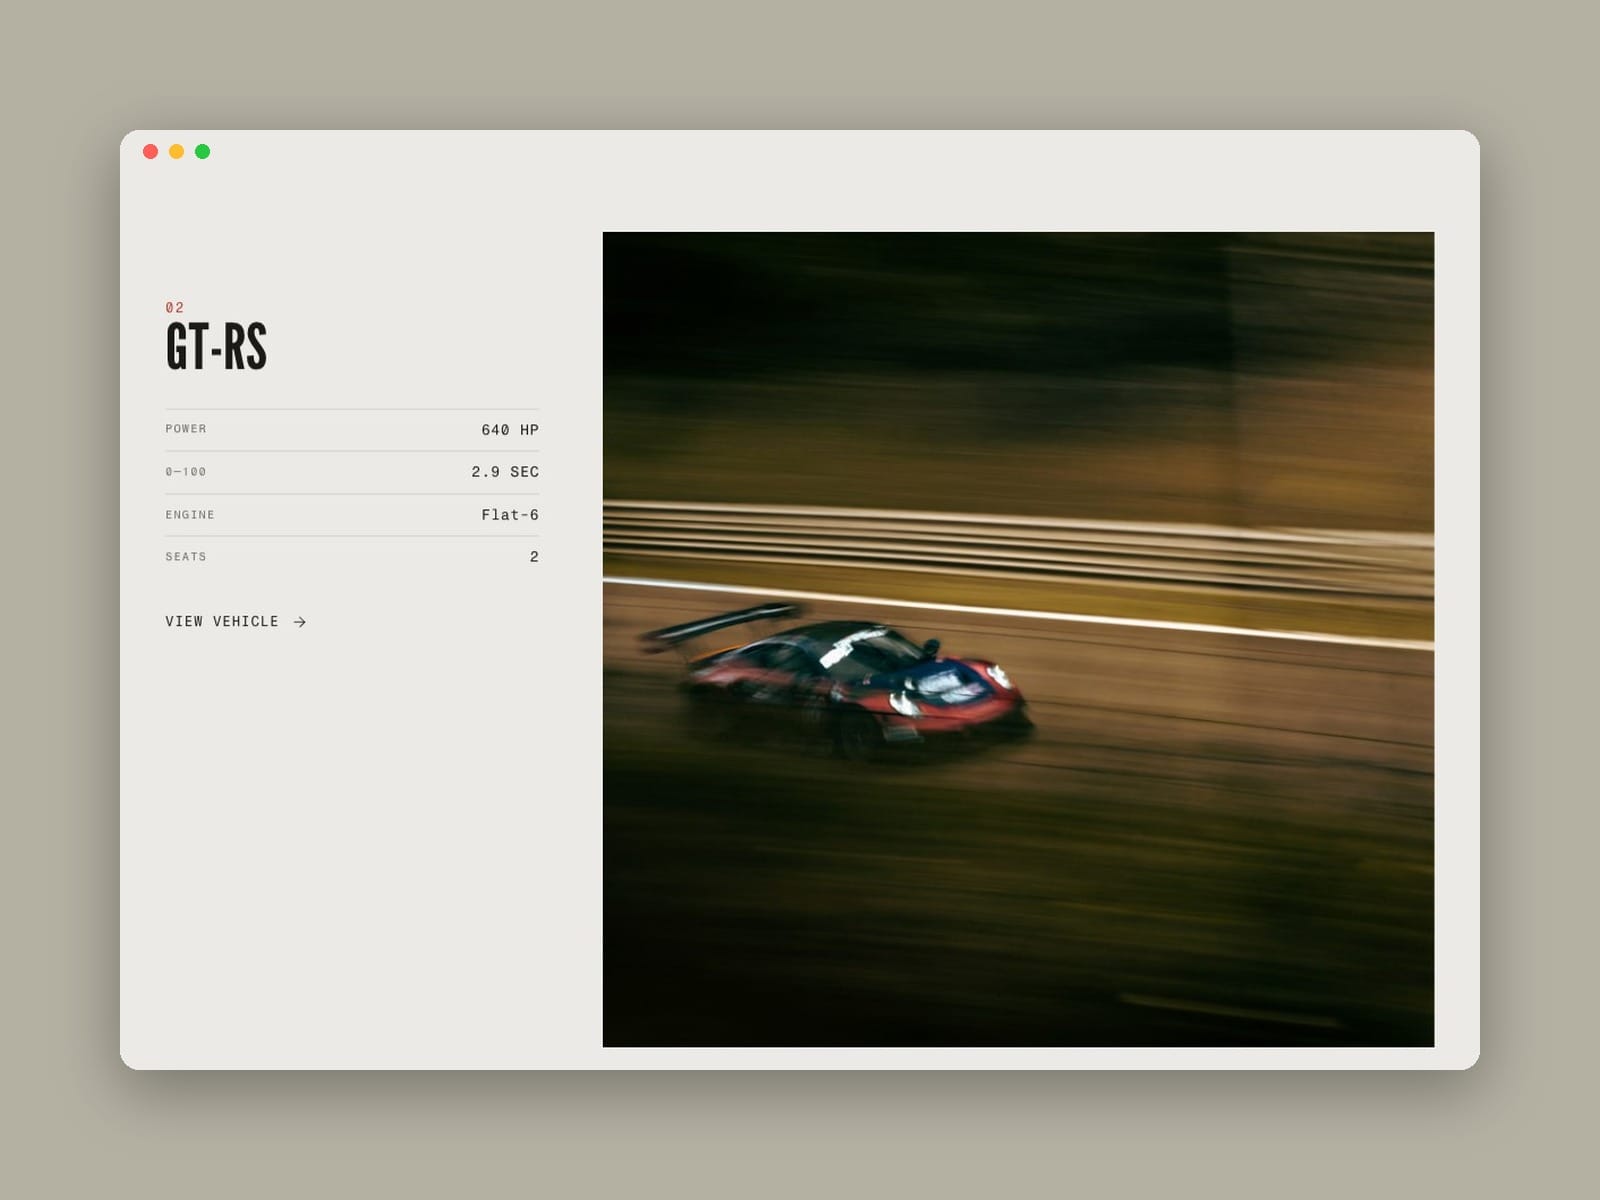This screenshot has width=1600, height=1200.
Task: Select the 640 HP value
Action: coord(510,430)
